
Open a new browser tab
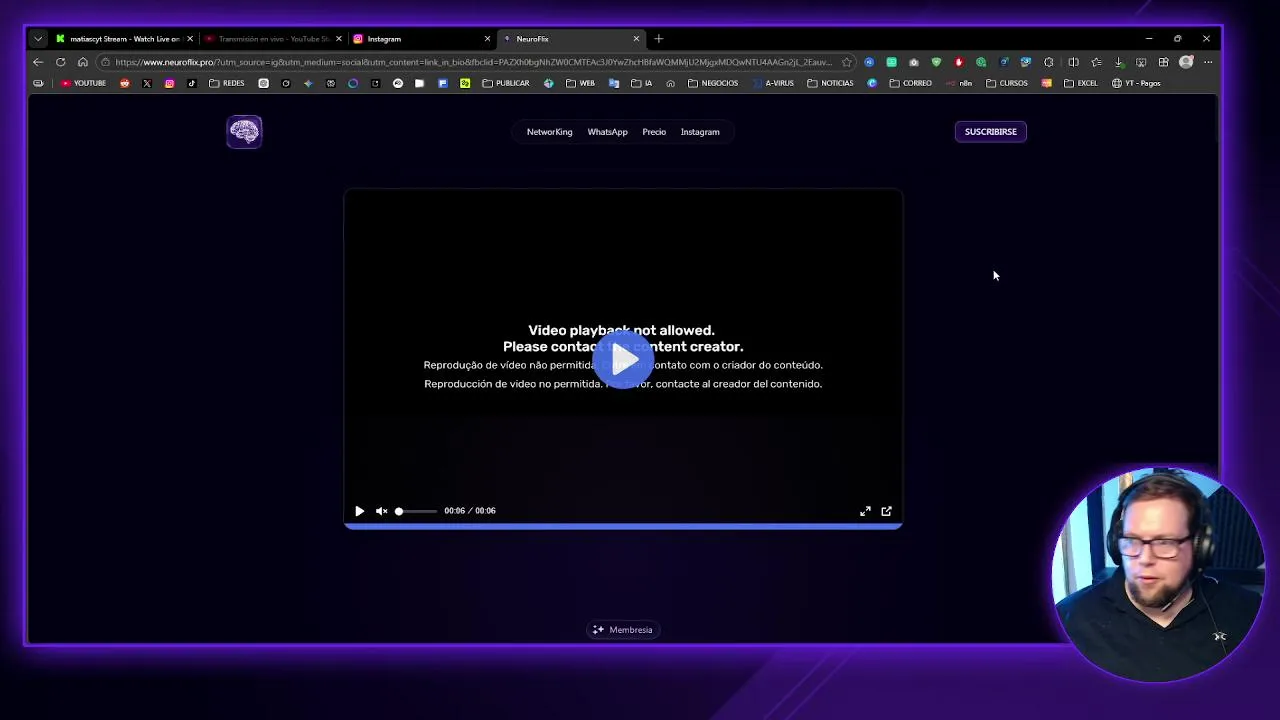coord(659,39)
